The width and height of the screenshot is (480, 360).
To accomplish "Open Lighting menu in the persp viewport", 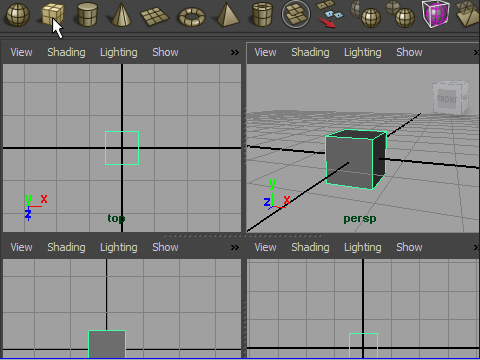I will 363,52.
